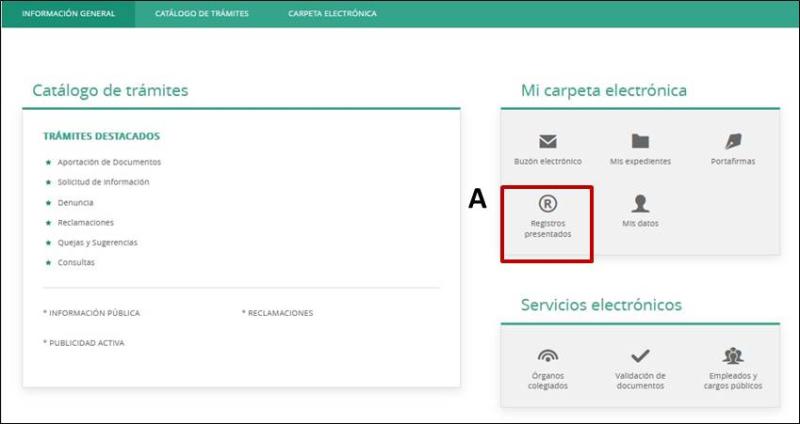
Task: Open the Mis datos person icon
Action: click(640, 204)
